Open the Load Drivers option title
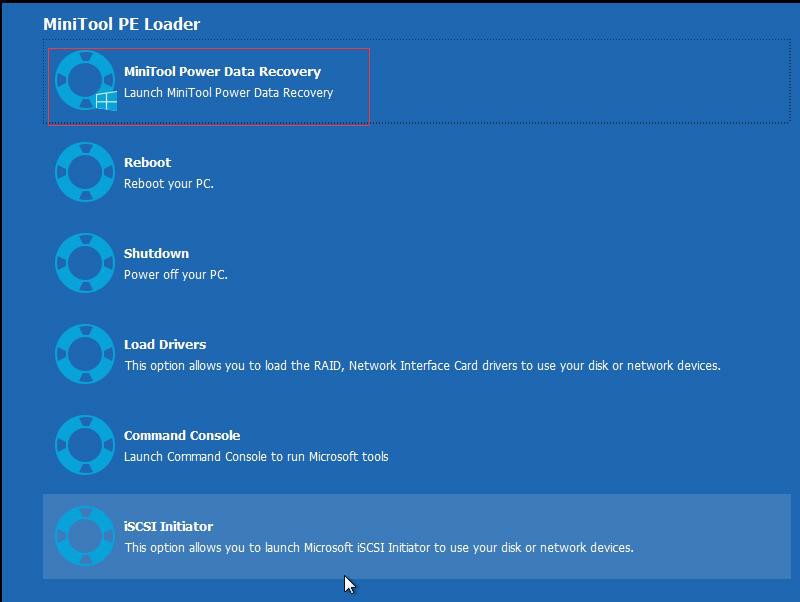This screenshot has height=602, width=800. click(x=165, y=344)
